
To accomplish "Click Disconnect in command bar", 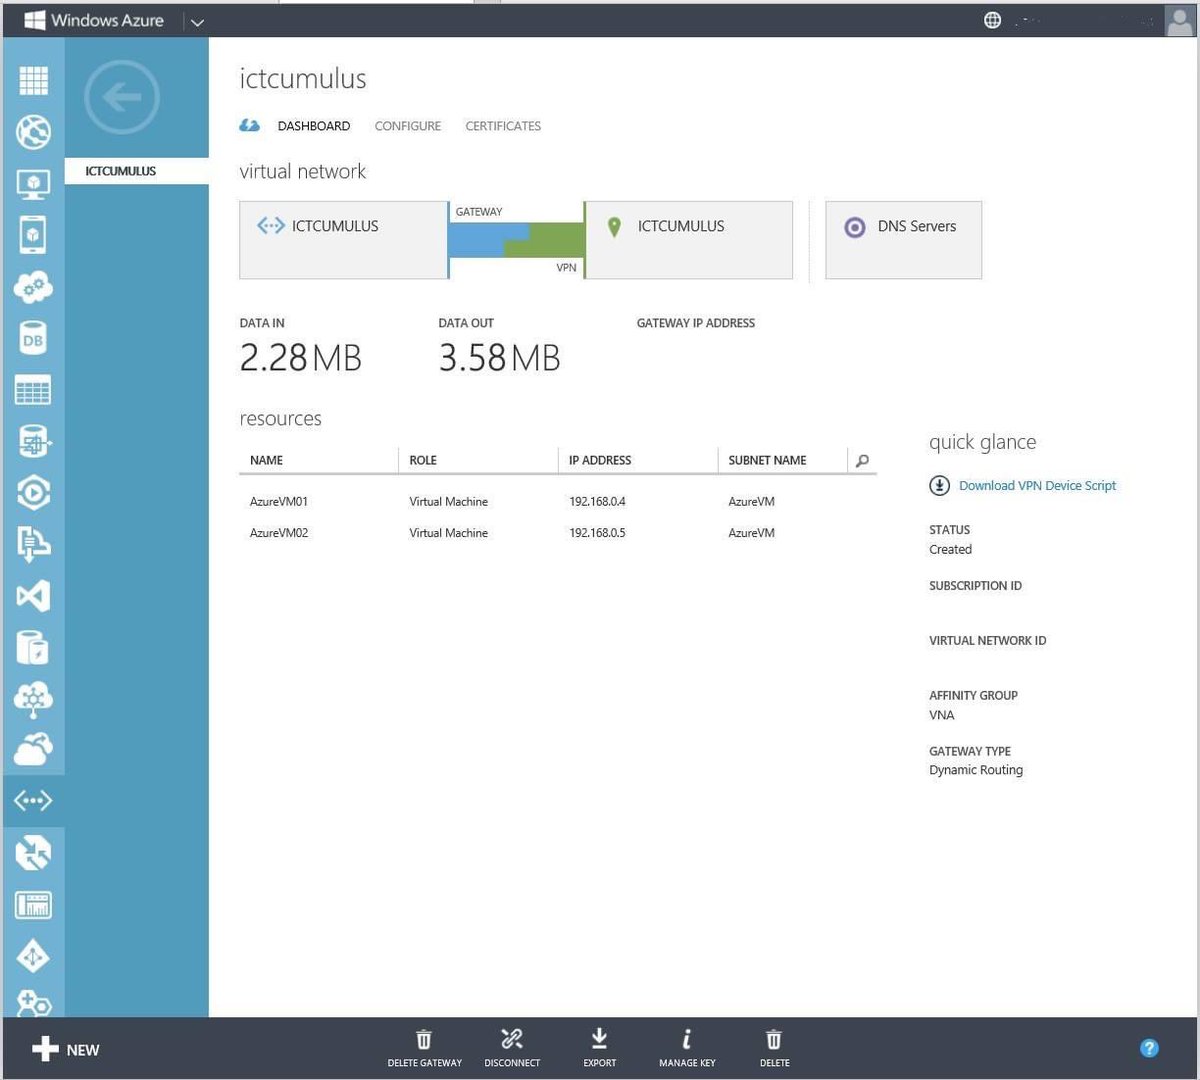I will point(512,1048).
